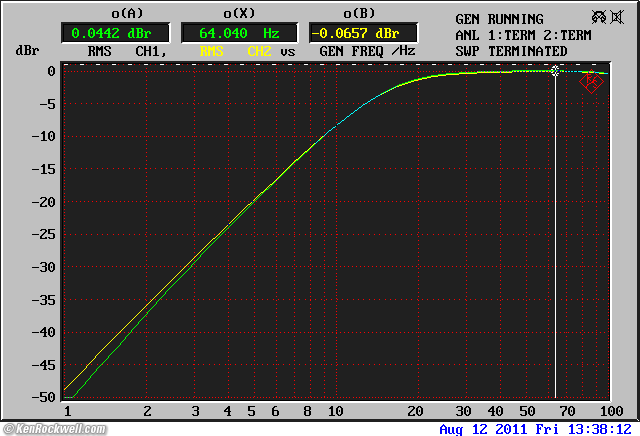Image resolution: width=640 pixels, height=436 pixels.
Task: Select the o(B) cursor value -0.0657 dBr
Action: click(362, 33)
